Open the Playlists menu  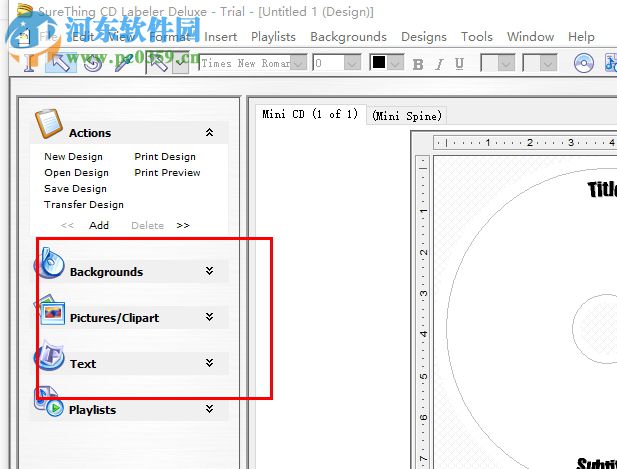pos(273,37)
